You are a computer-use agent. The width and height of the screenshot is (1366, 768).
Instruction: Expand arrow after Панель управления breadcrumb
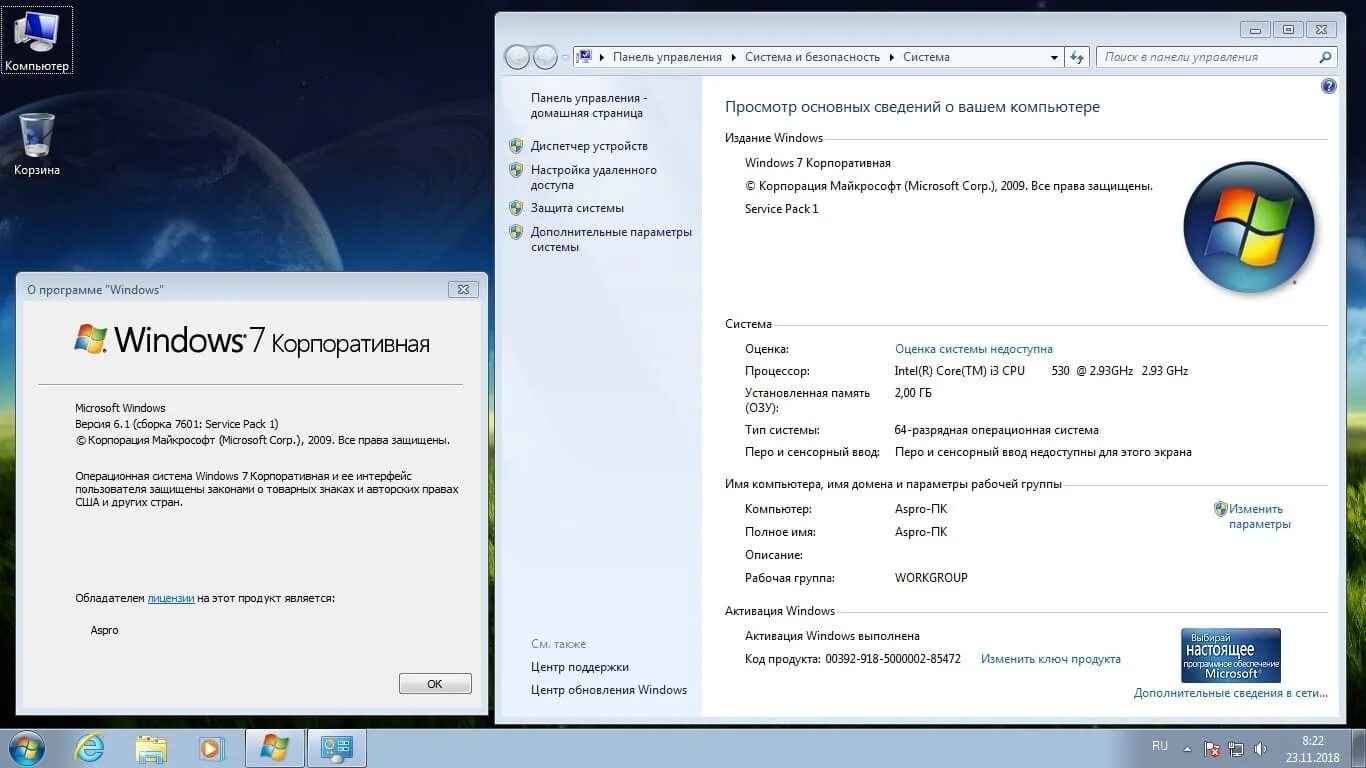[734, 57]
